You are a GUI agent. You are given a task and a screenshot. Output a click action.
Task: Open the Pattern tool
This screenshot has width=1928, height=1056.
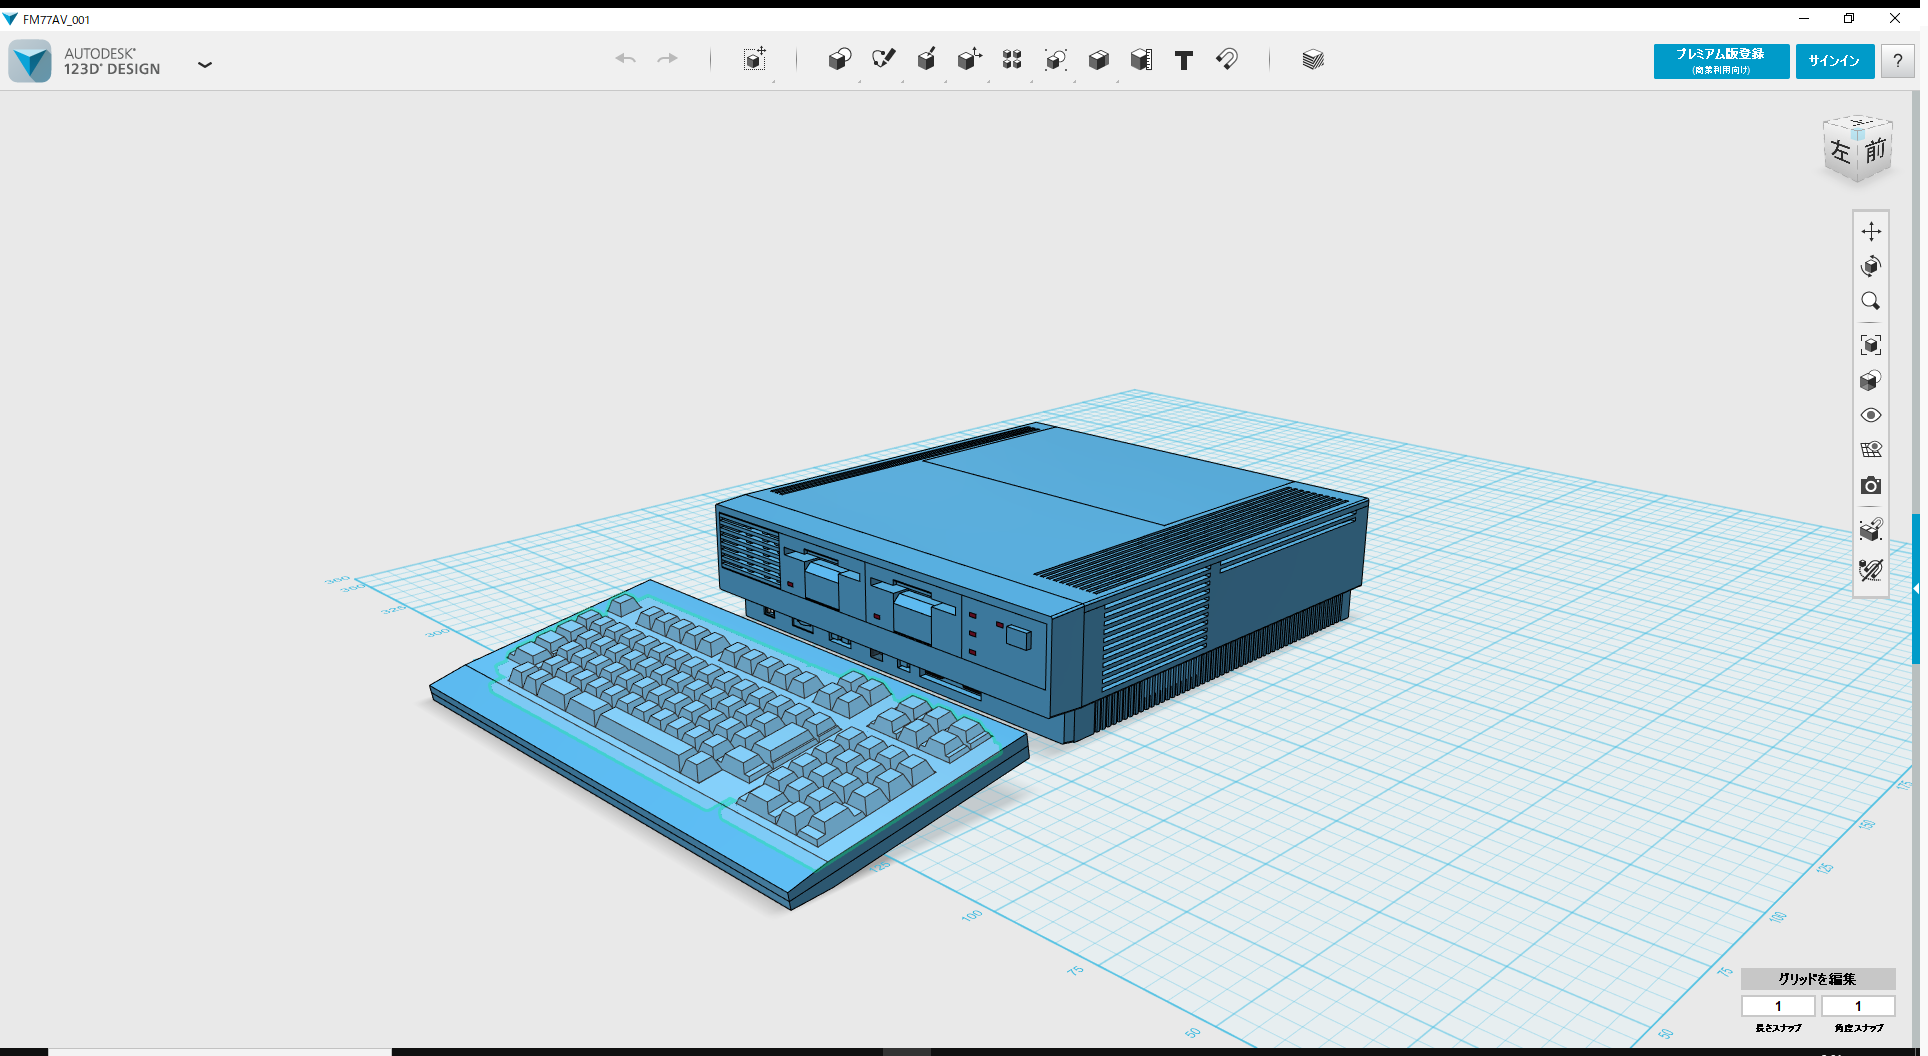click(1011, 59)
